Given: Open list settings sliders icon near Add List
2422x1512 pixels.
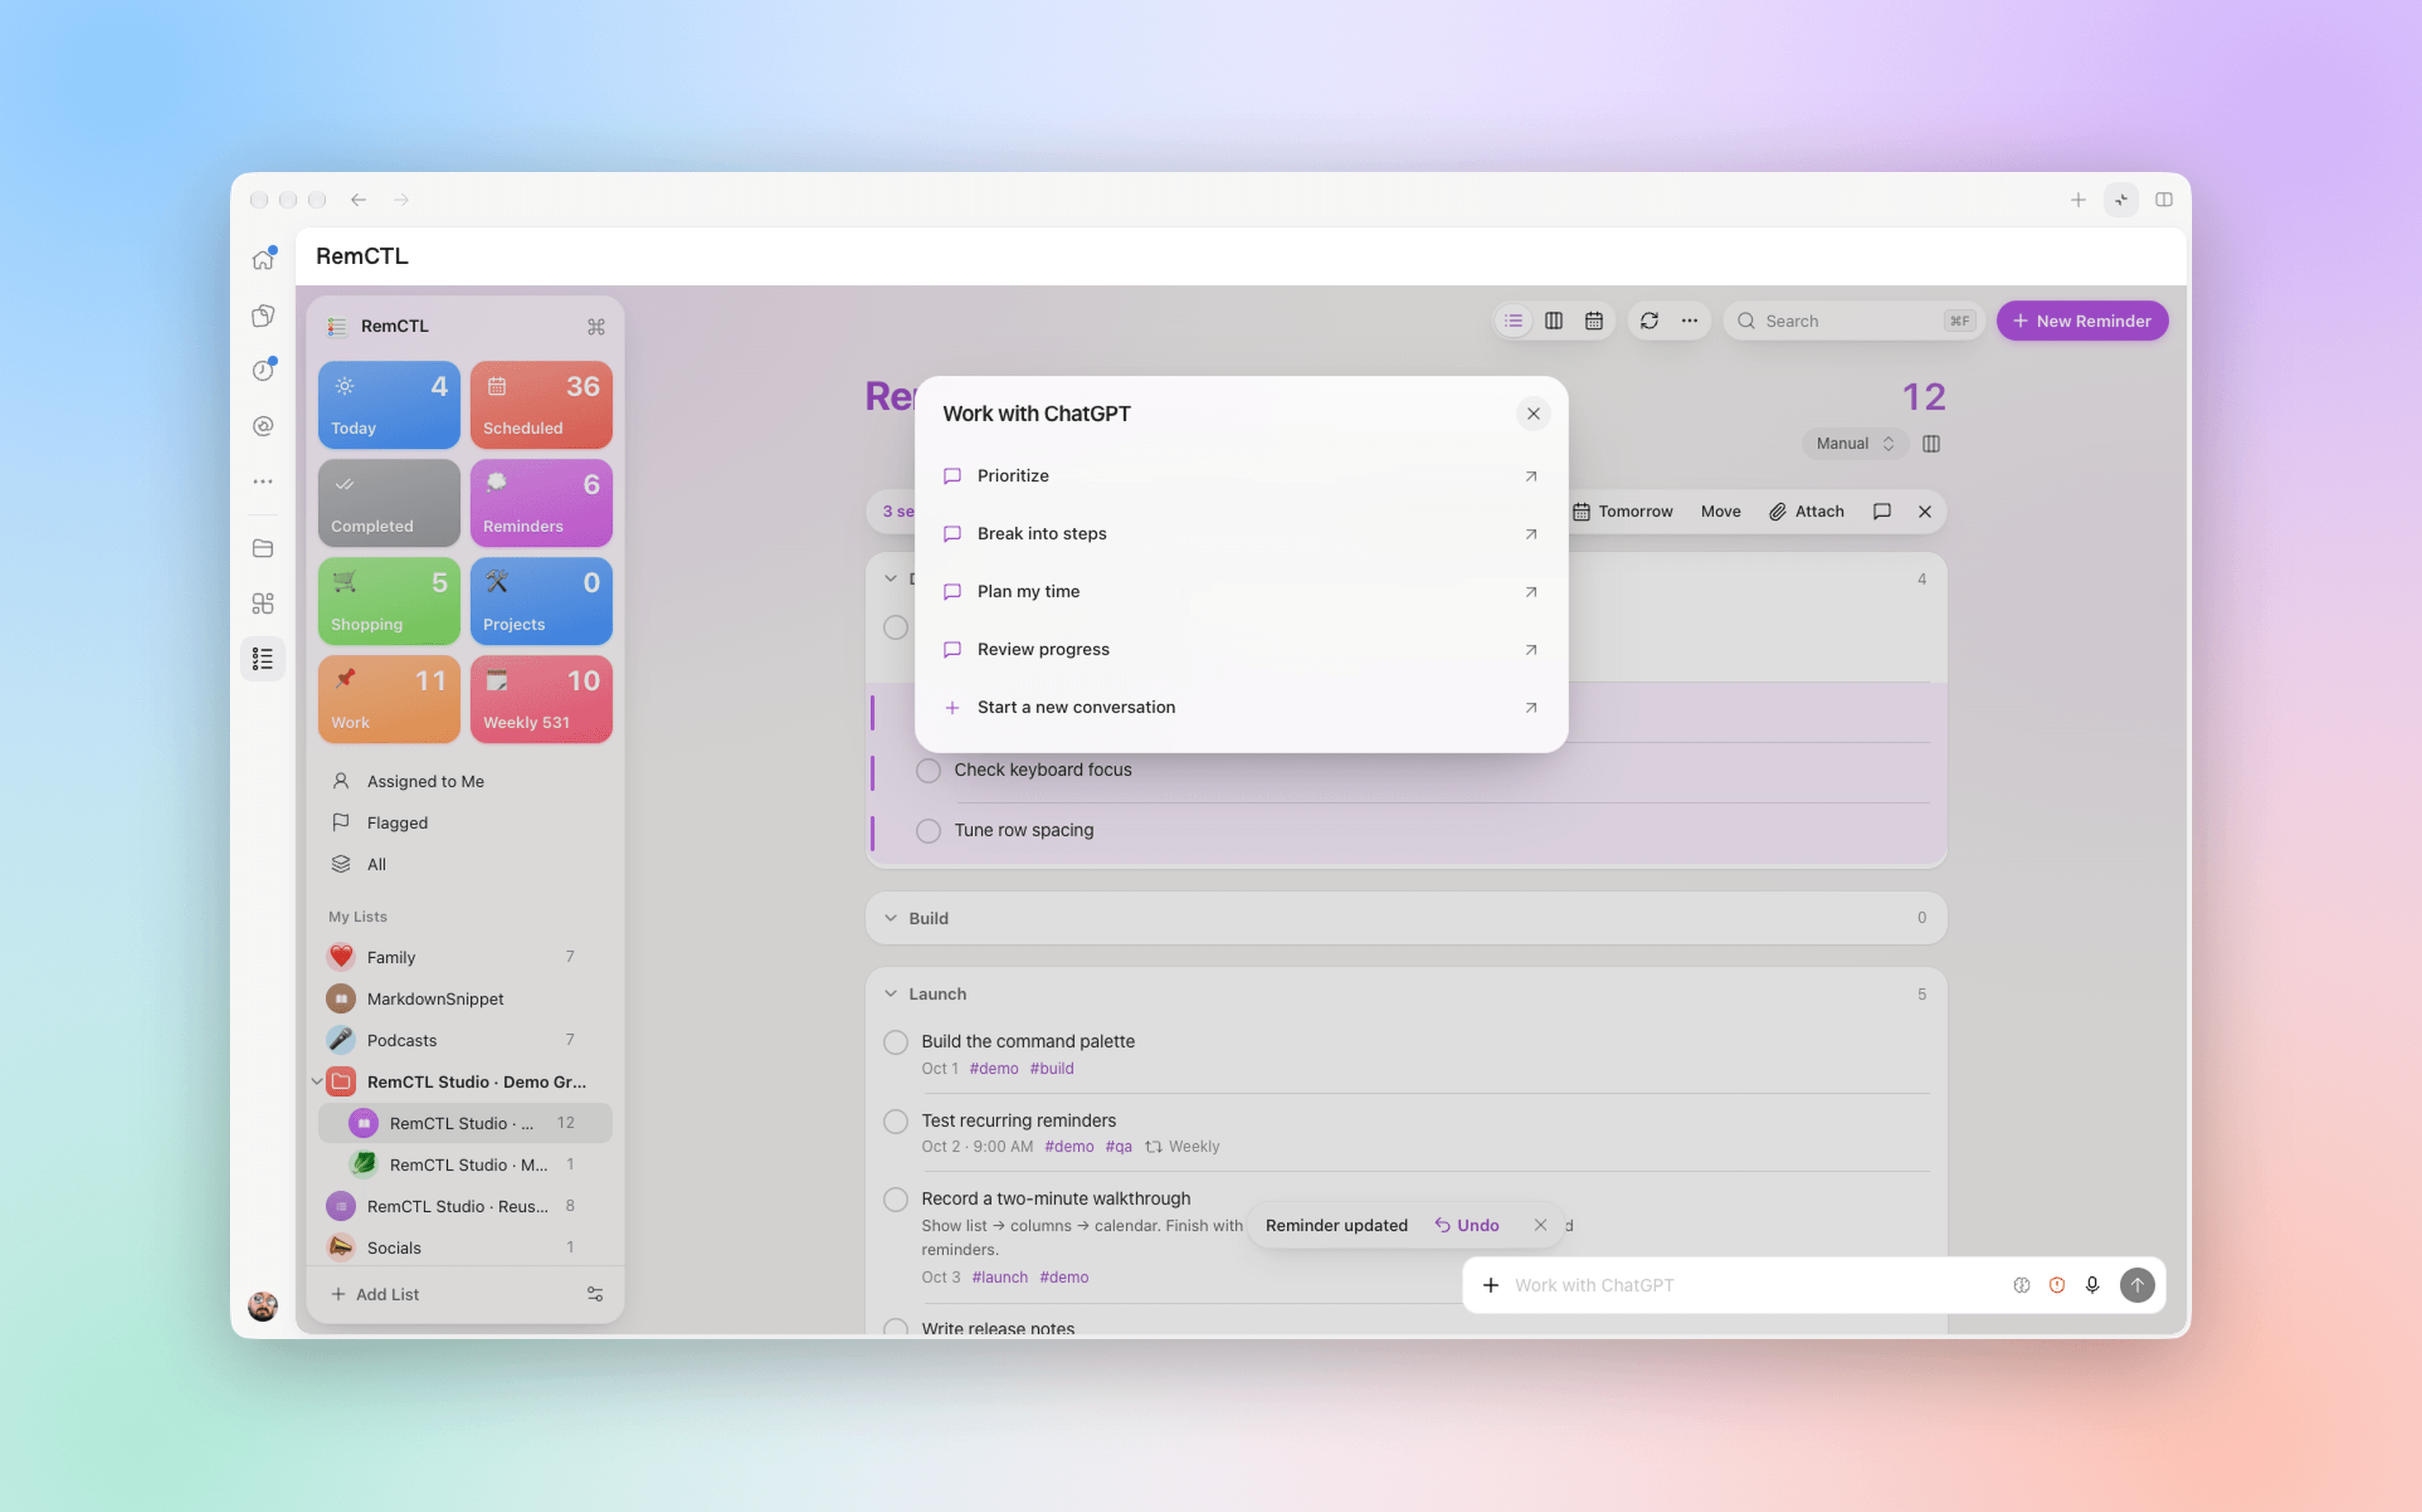Looking at the screenshot, I should (595, 1294).
